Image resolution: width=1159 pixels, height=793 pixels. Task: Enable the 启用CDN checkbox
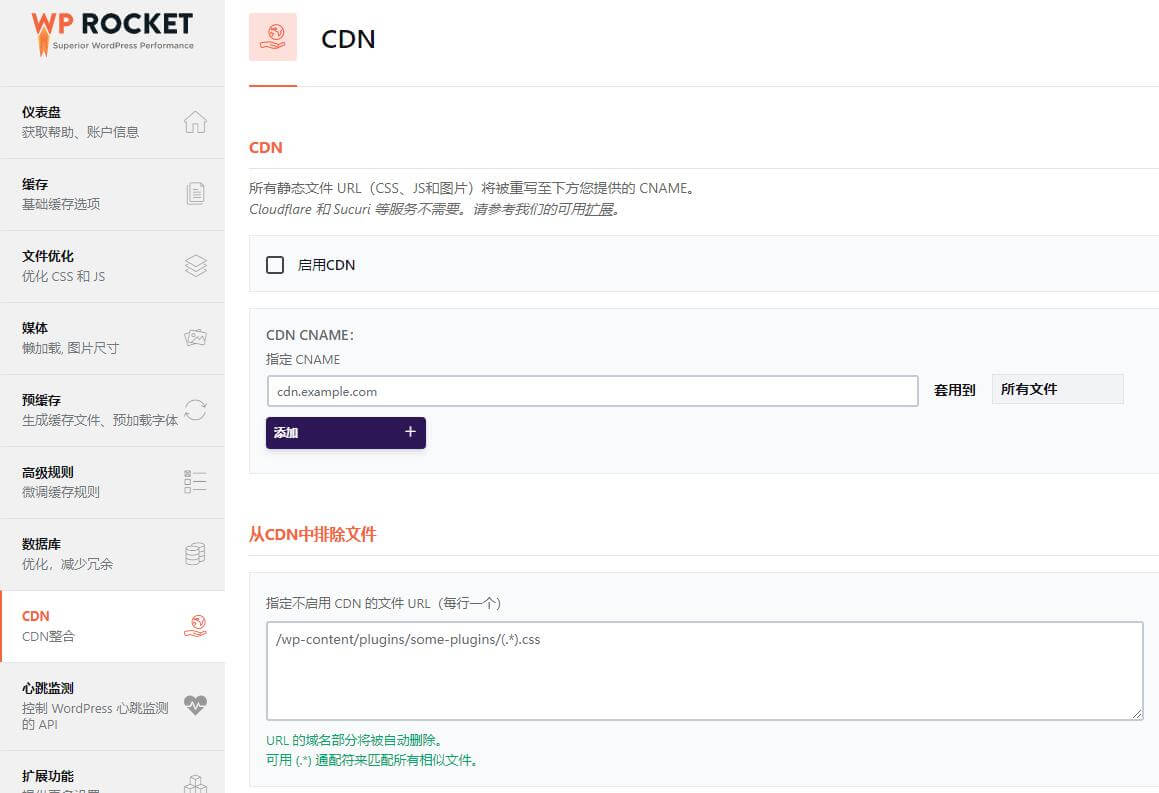[x=275, y=265]
